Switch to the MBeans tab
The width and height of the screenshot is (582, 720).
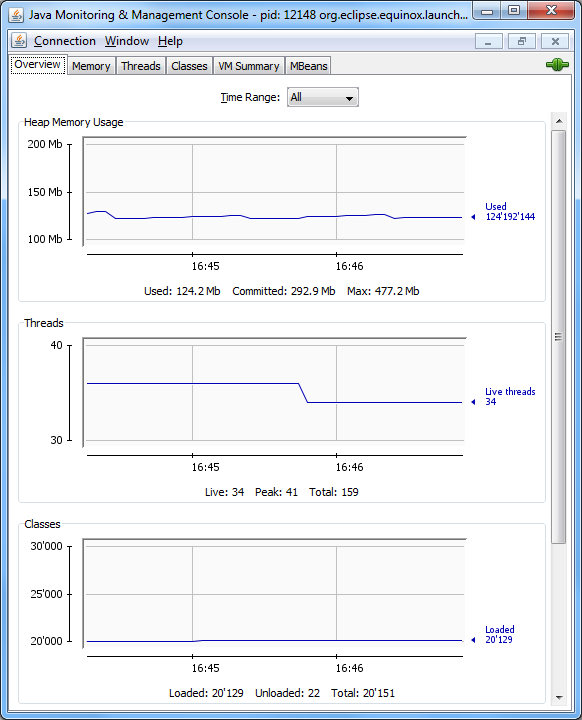click(x=308, y=66)
